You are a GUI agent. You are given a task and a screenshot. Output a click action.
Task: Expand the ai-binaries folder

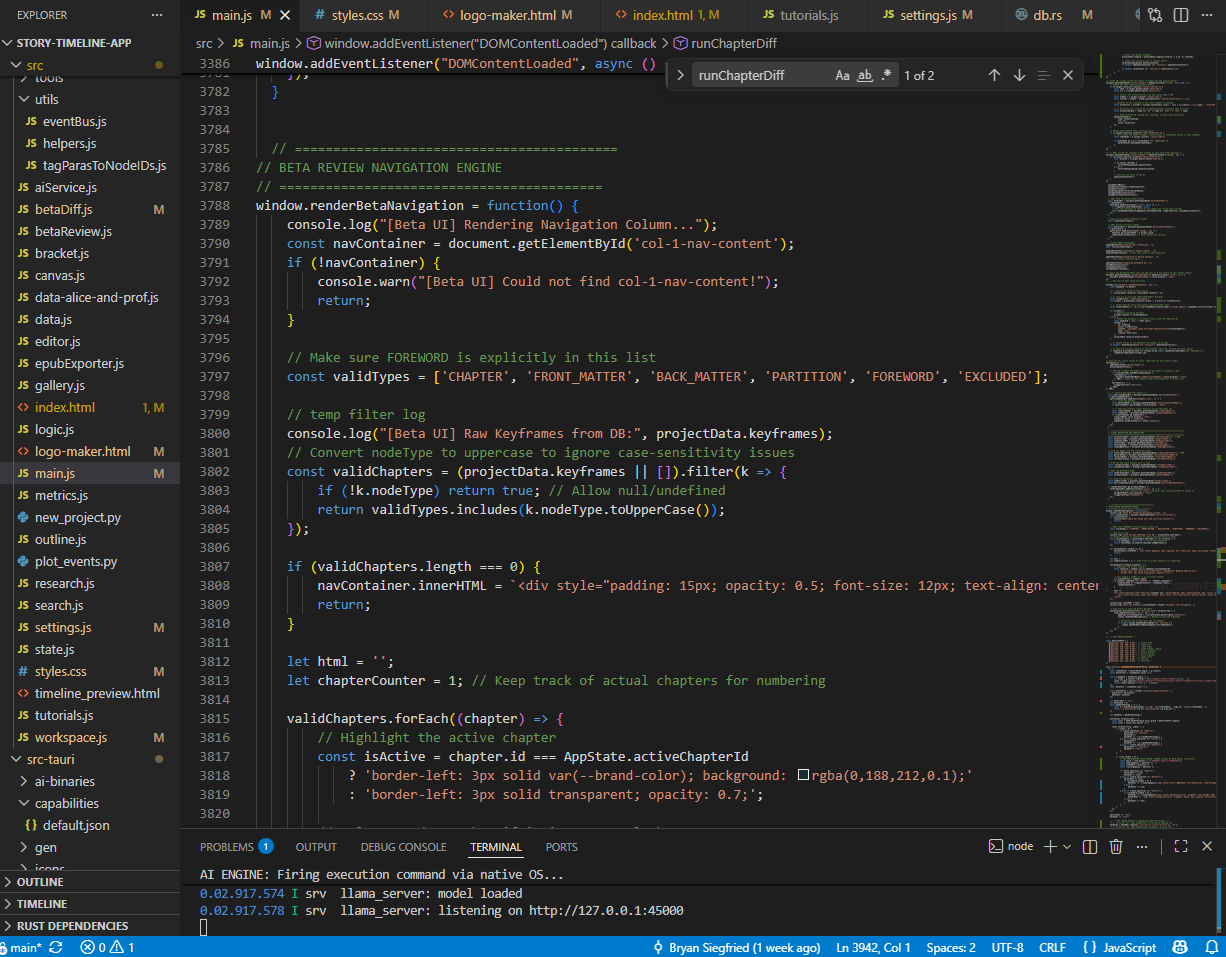click(90, 781)
